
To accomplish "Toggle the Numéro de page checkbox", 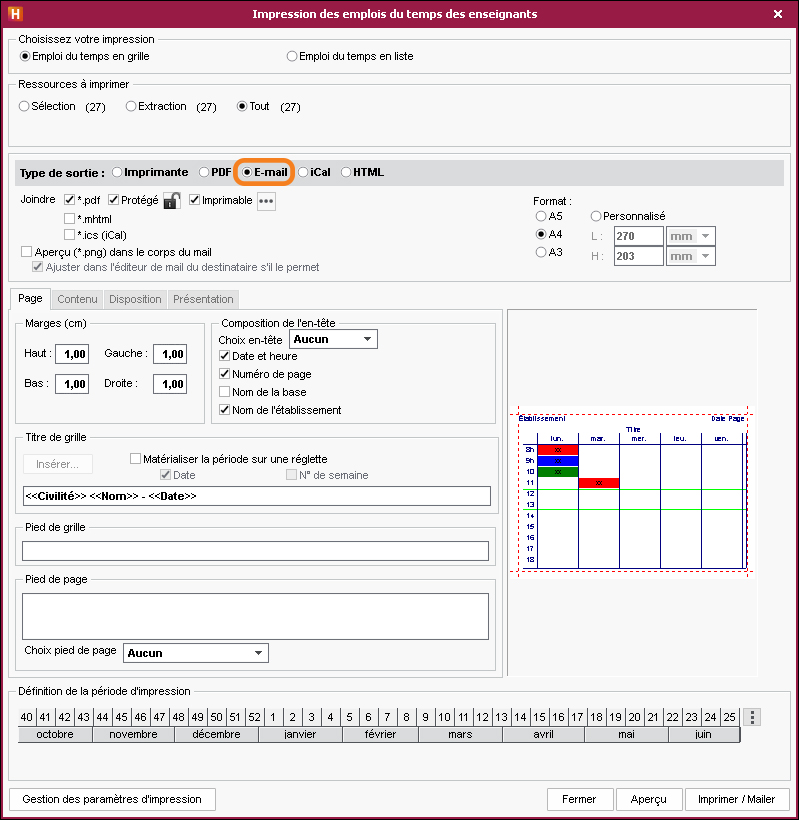I will [224, 373].
